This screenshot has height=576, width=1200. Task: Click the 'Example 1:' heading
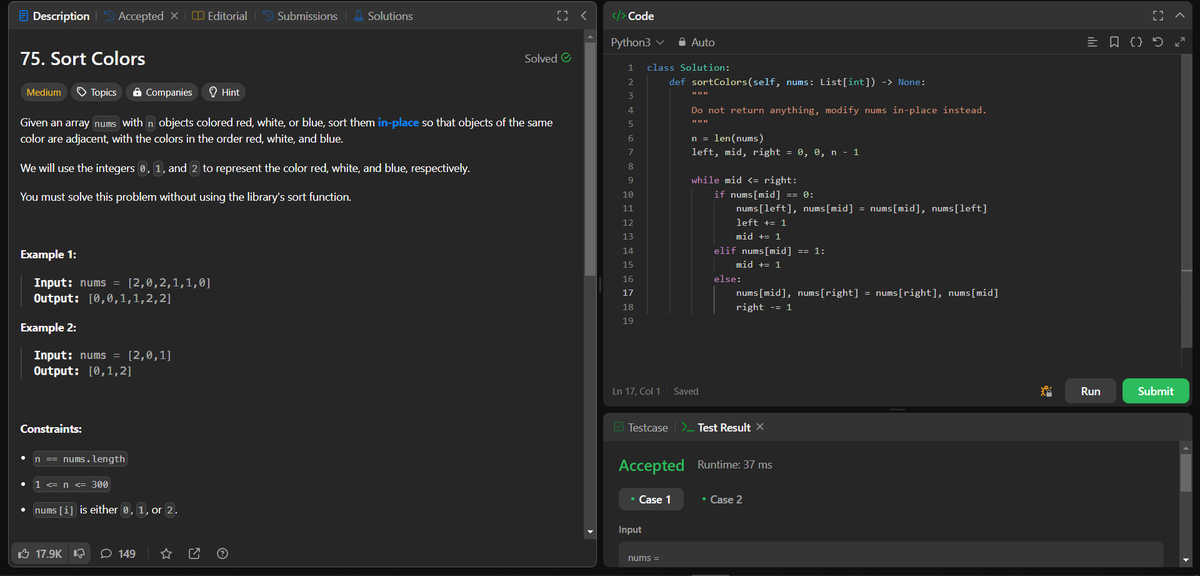pos(48,255)
